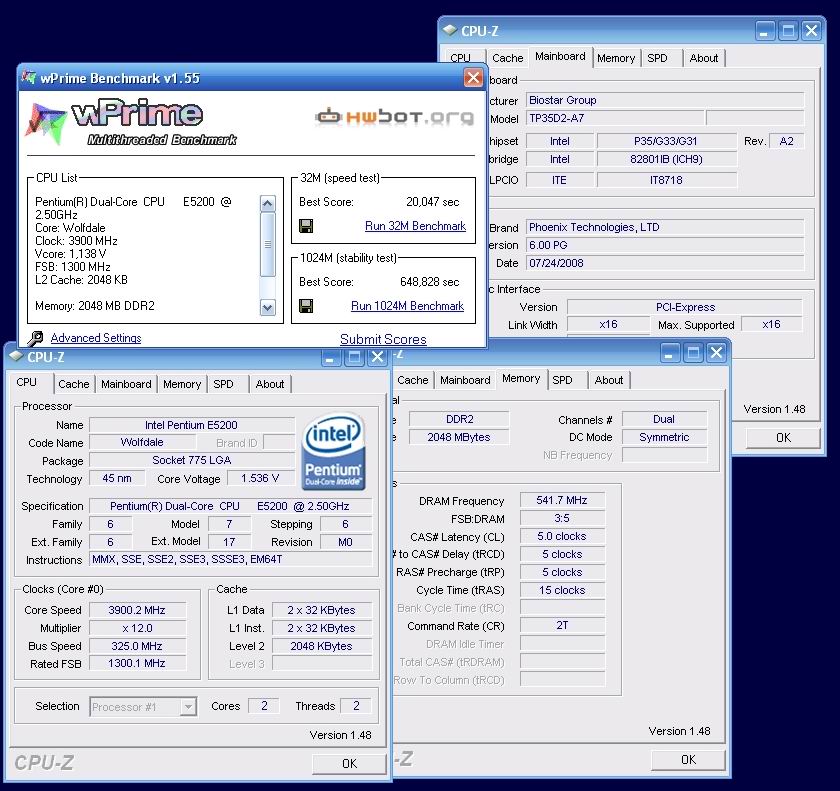Close the CPU-Z Memory window
The height and width of the screenshot is (791, 840).
point(716,352)
